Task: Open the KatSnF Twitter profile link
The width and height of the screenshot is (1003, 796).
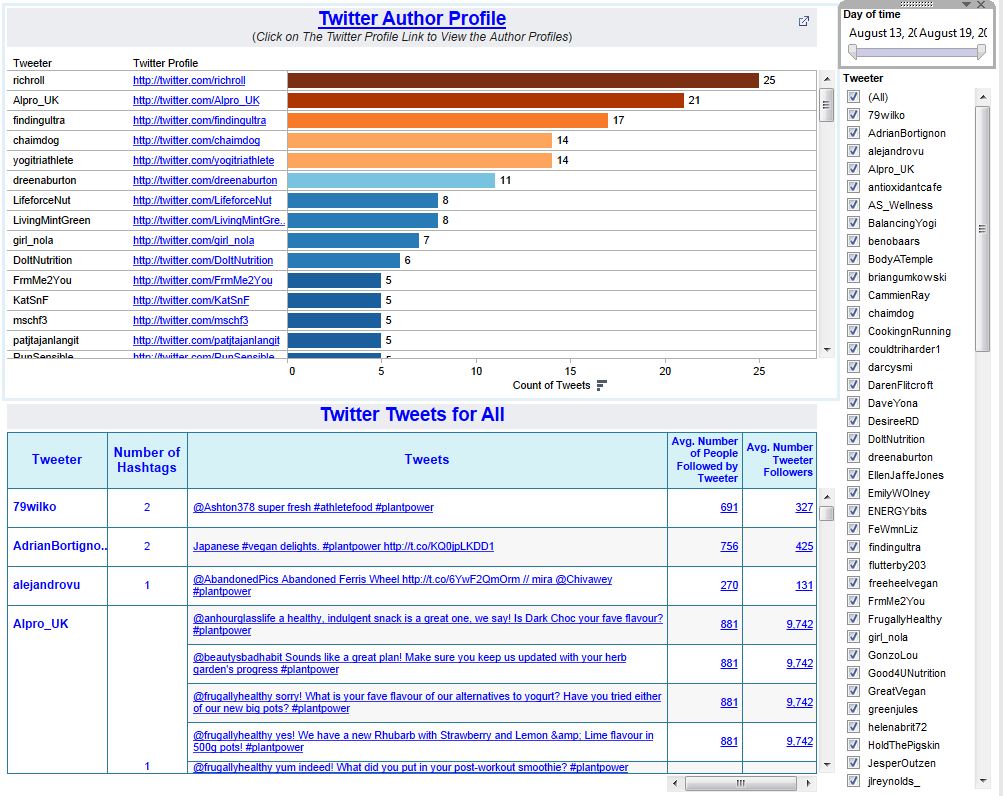Action: (191, 300)
